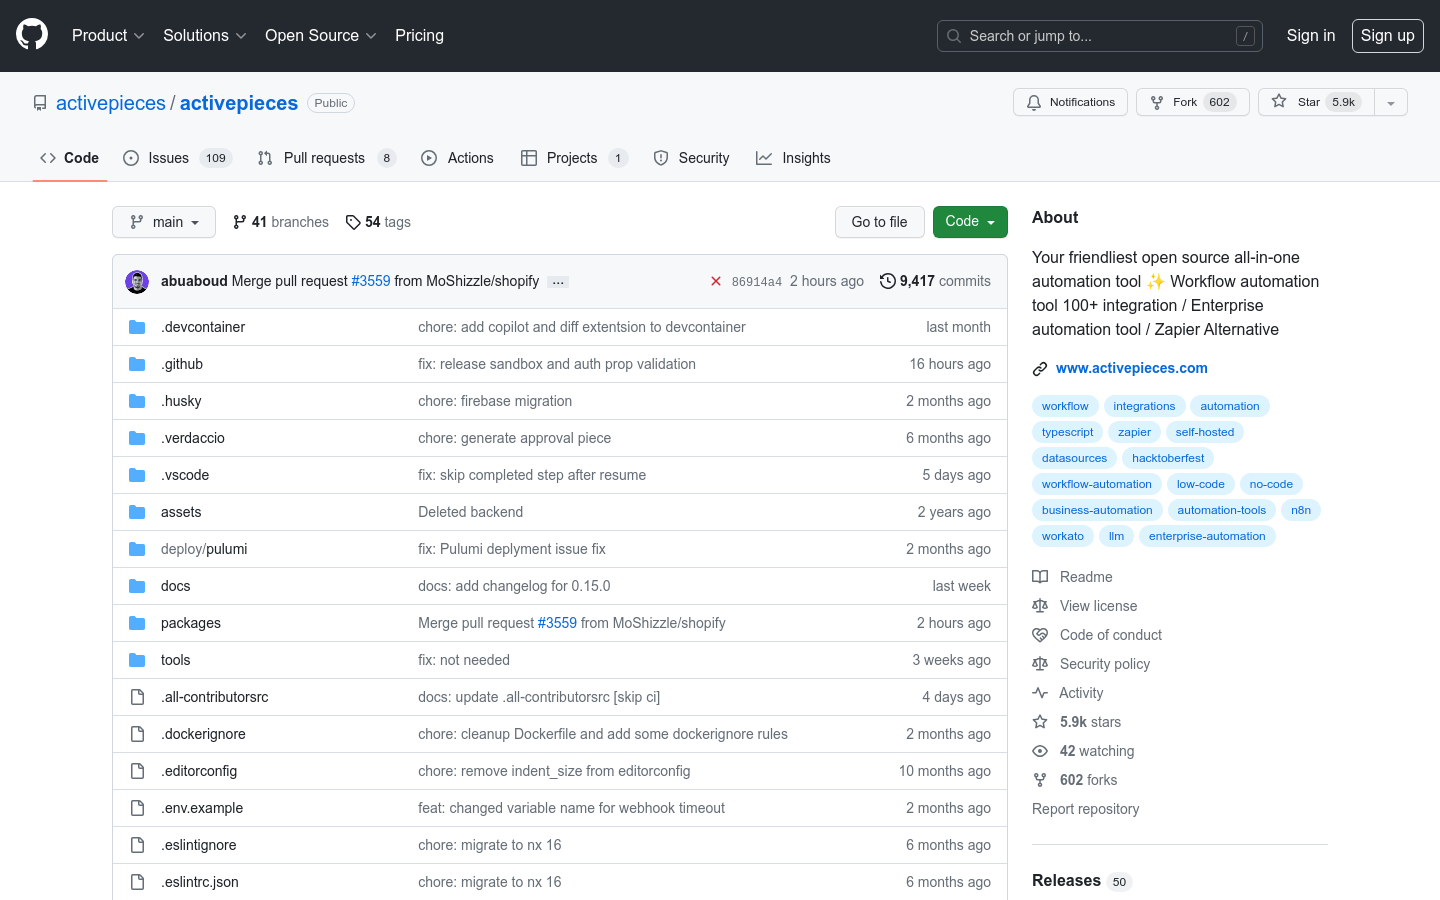Open the main branch selector dropdown

[x=164, y=222]
